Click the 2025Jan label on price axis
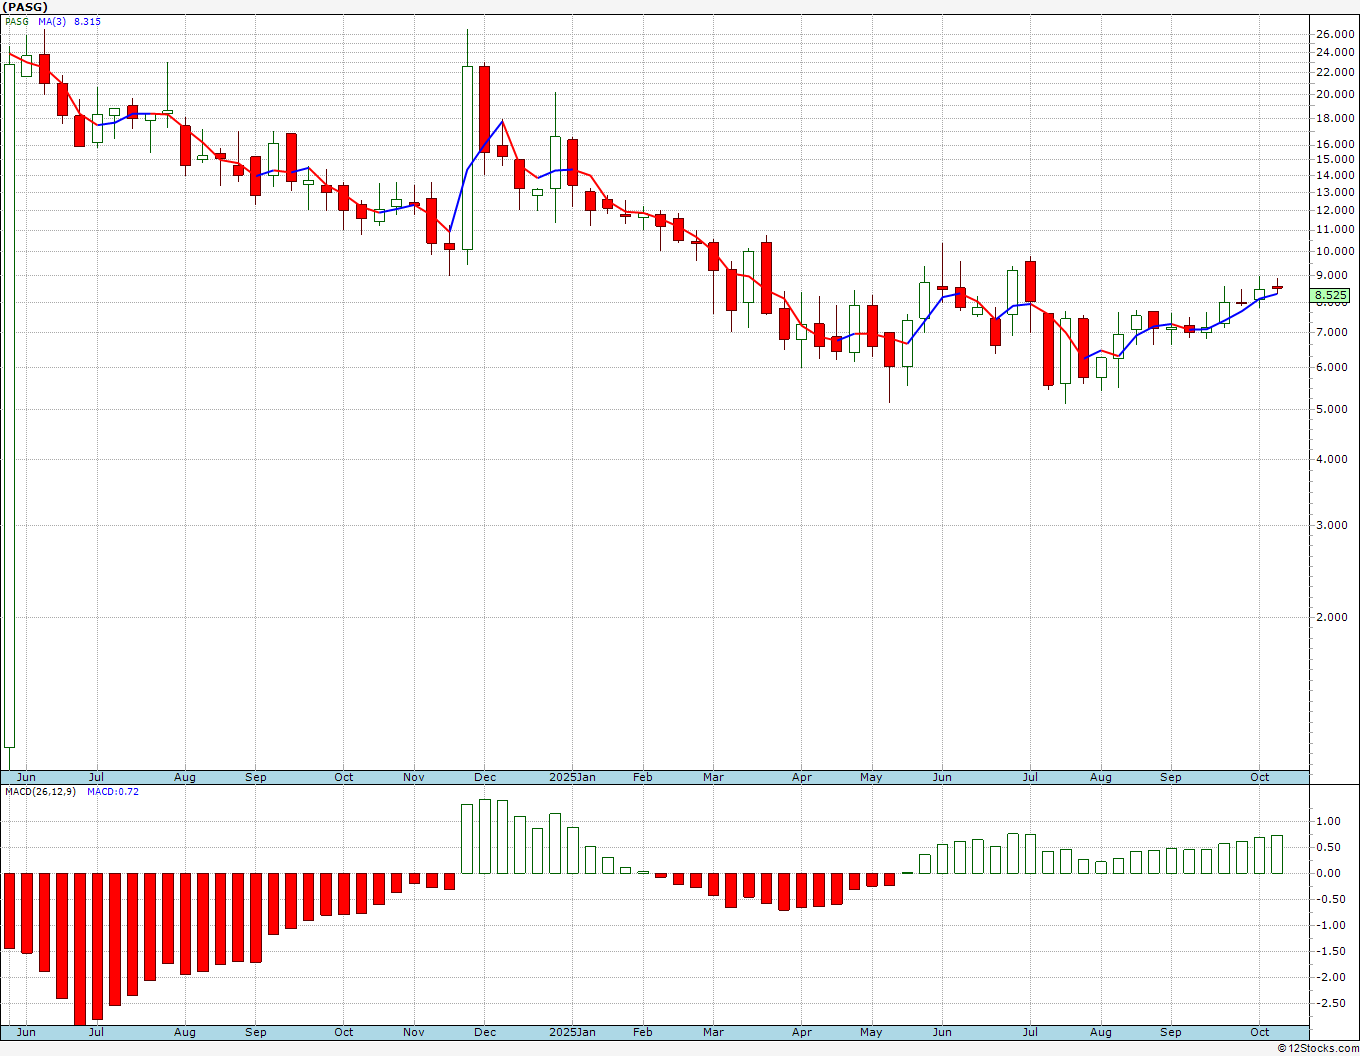This screenshot has height=1056, width=1360. tap(573, 777)
